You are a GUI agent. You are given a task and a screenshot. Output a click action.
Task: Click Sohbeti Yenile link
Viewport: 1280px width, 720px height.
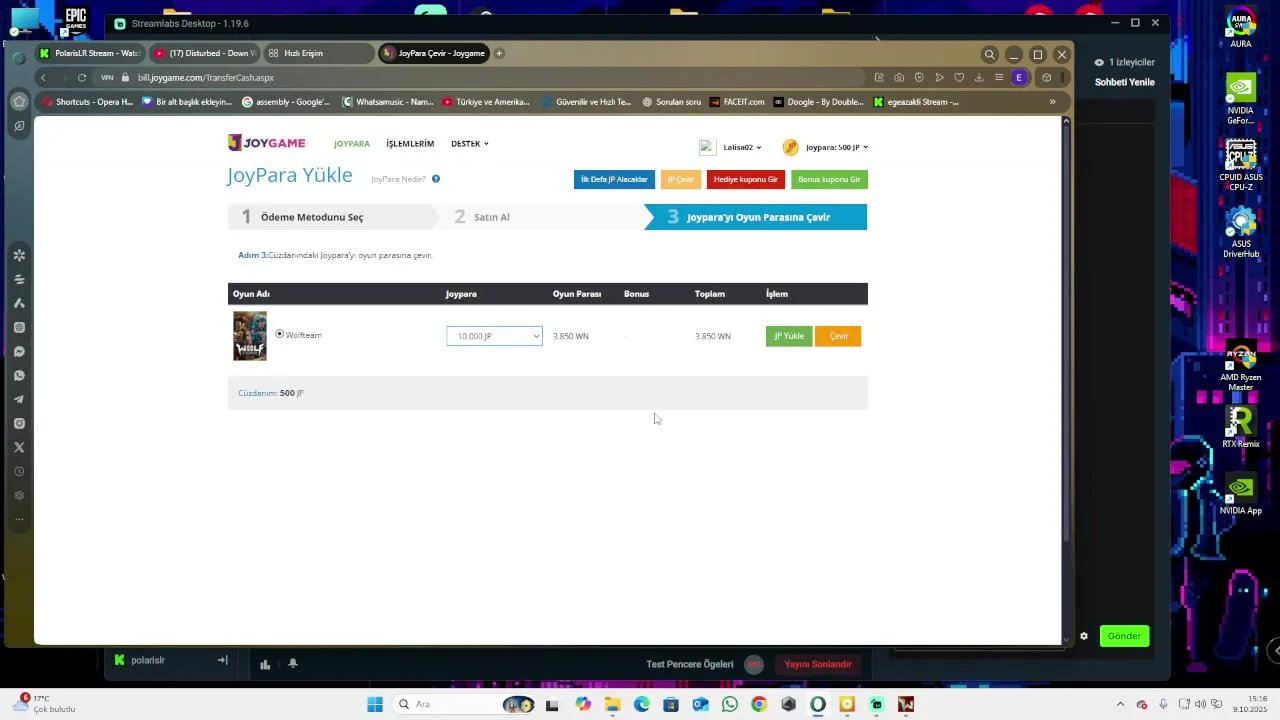tap(1125, 82)
